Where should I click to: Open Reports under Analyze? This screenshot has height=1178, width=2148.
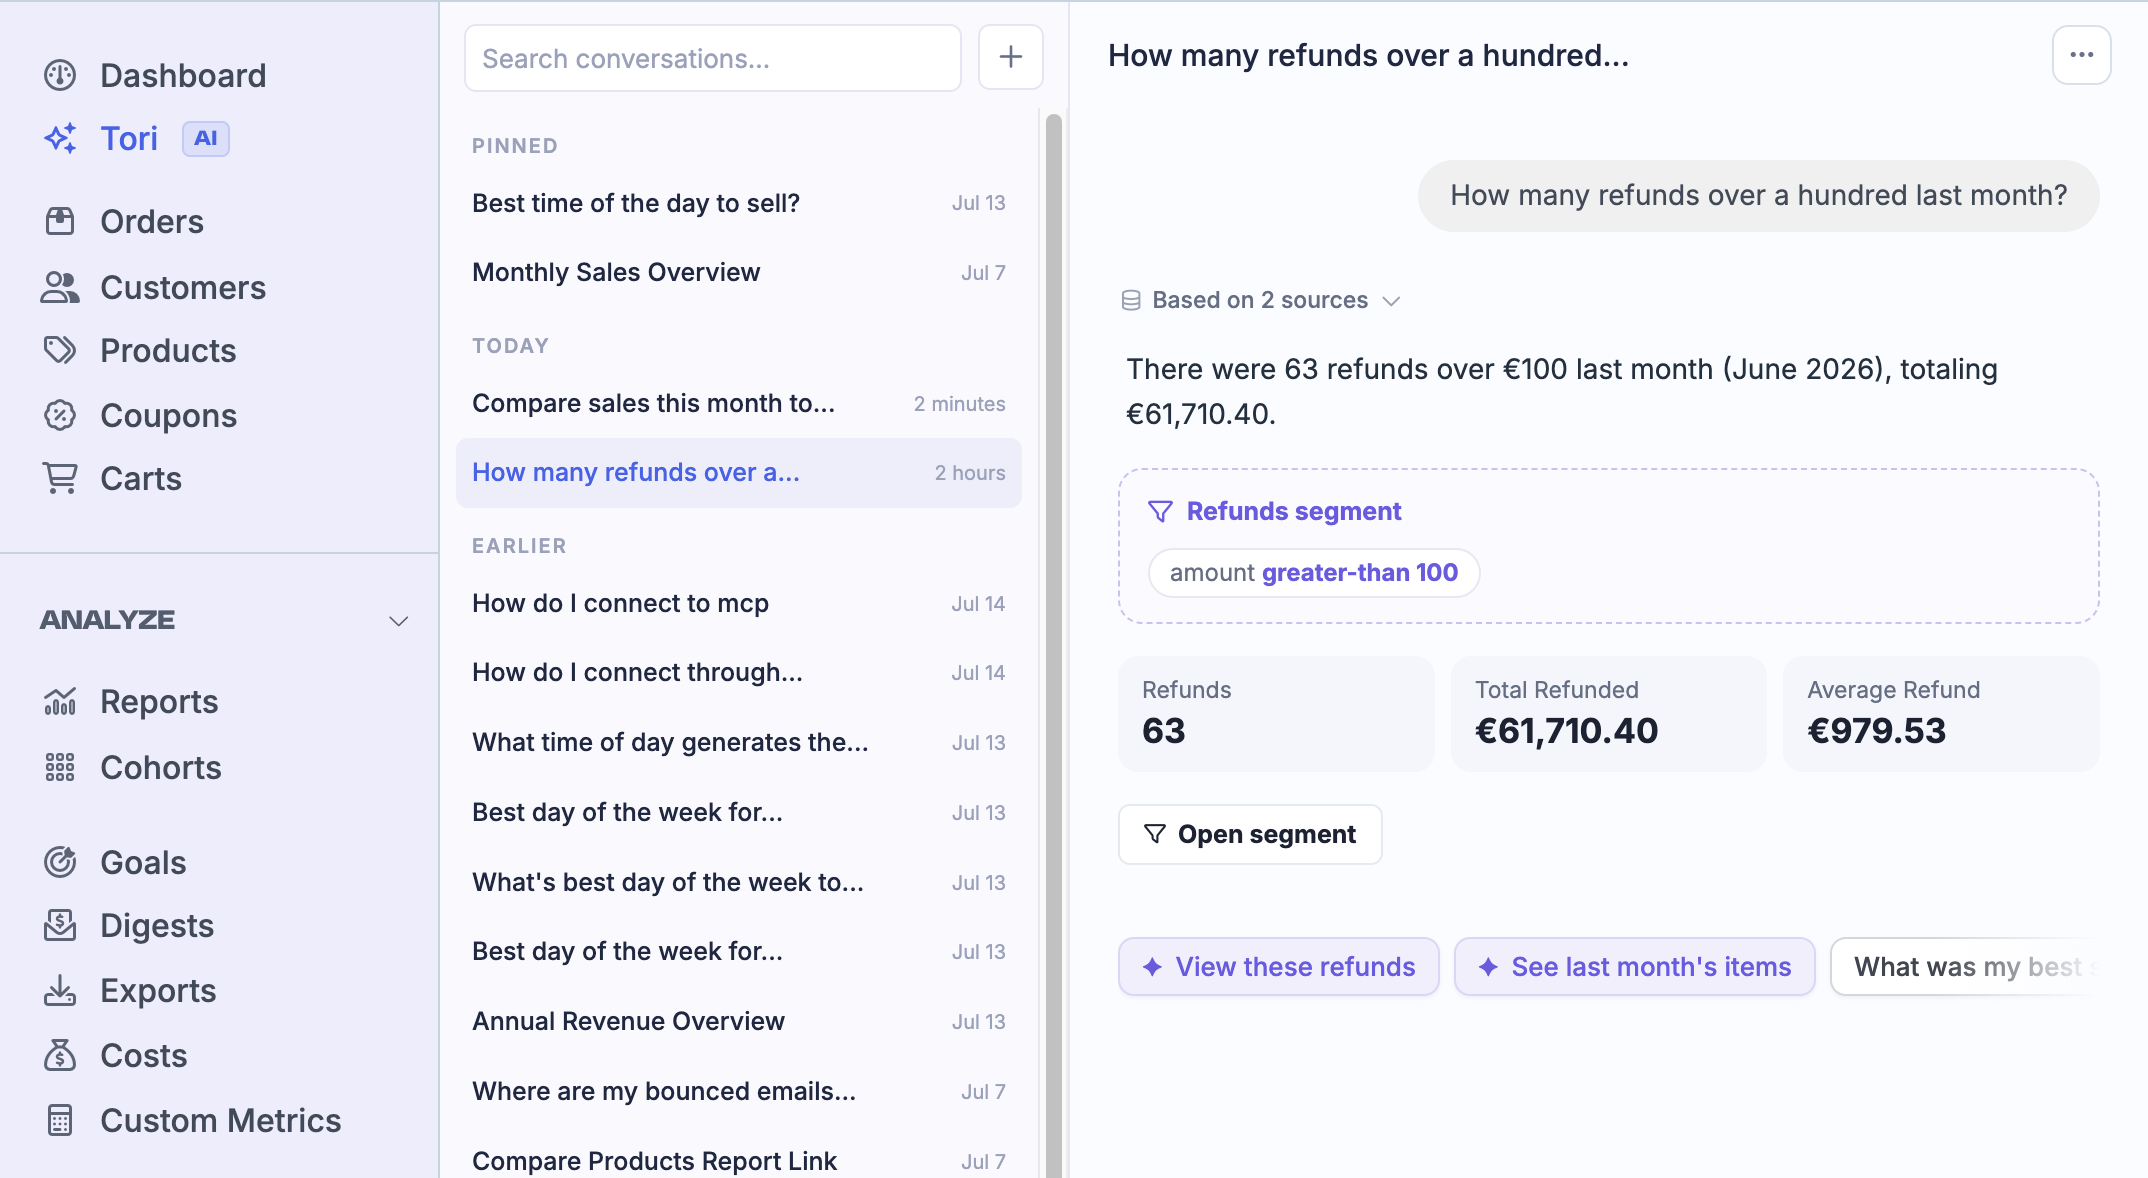[159, 701]
